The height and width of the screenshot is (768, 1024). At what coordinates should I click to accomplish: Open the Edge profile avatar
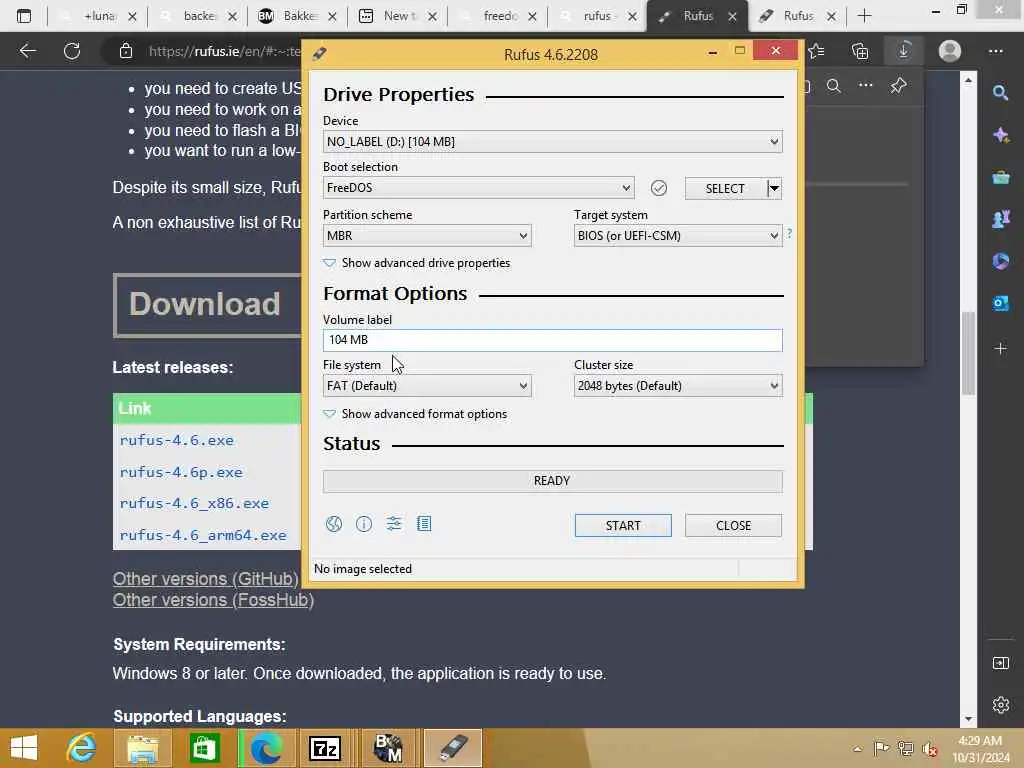tap(950, 51)
